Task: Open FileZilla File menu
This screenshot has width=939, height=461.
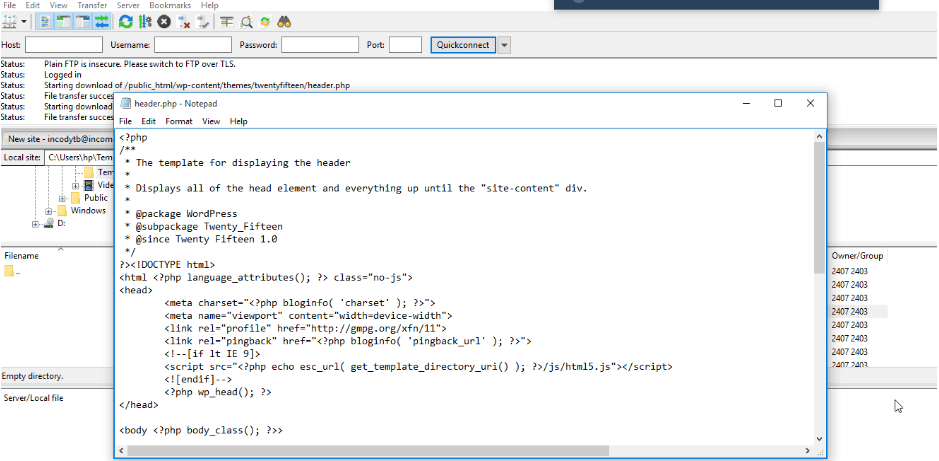Action: [x=10, y=5]
